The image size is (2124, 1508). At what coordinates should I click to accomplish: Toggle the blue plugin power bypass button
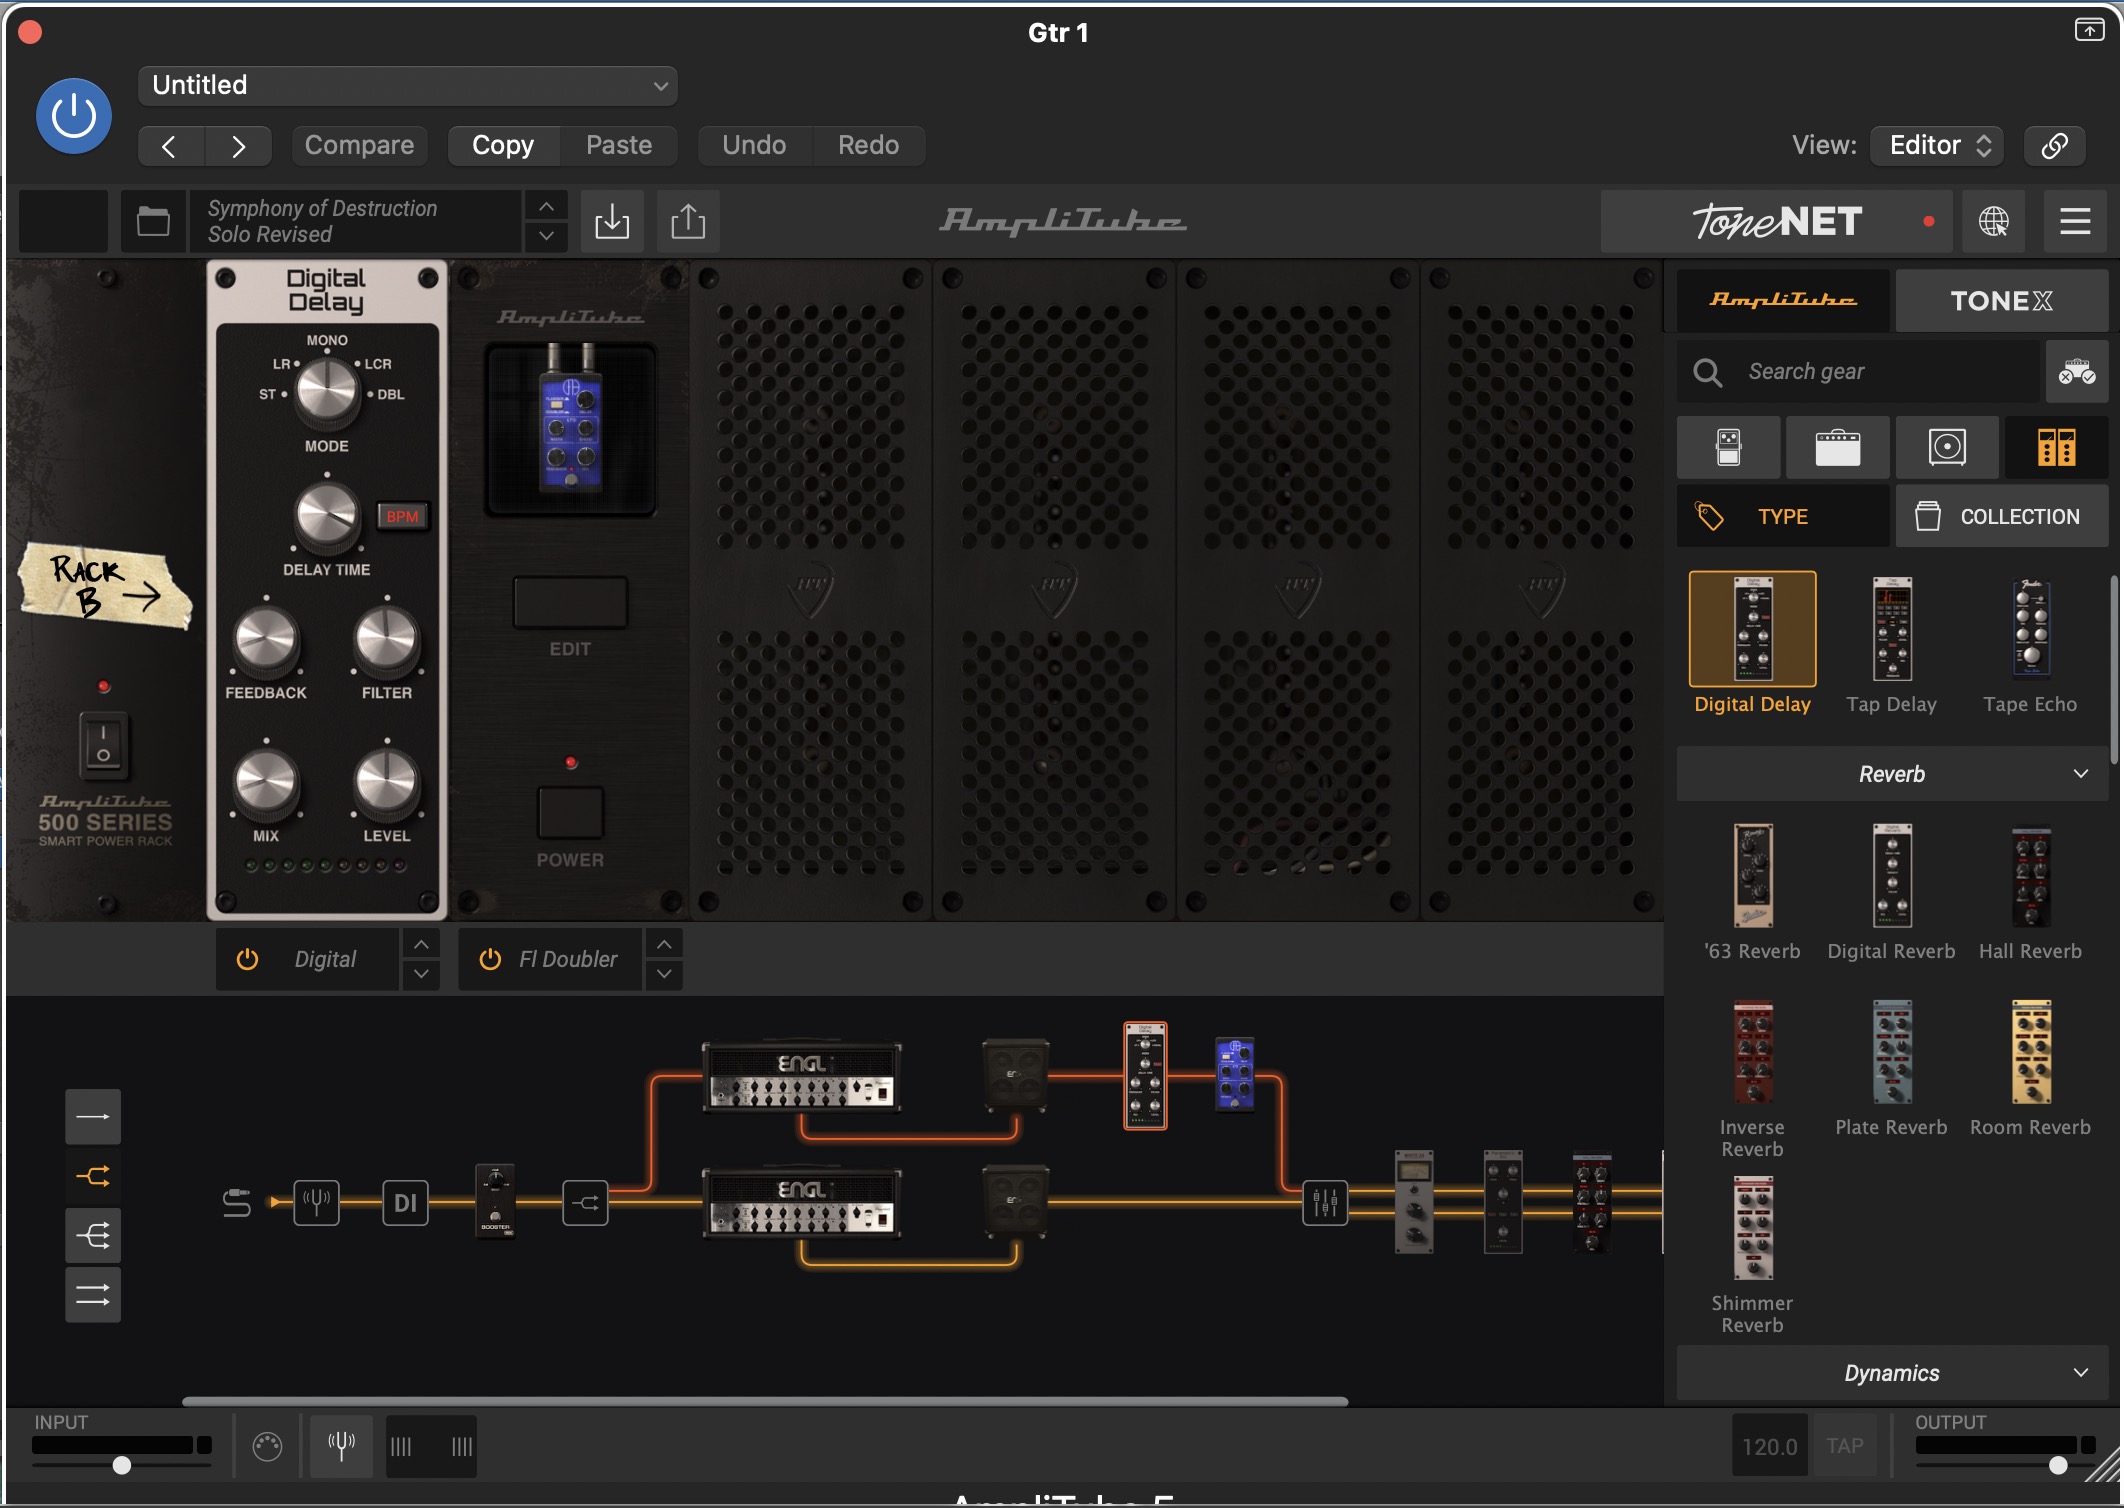[74, 116]
